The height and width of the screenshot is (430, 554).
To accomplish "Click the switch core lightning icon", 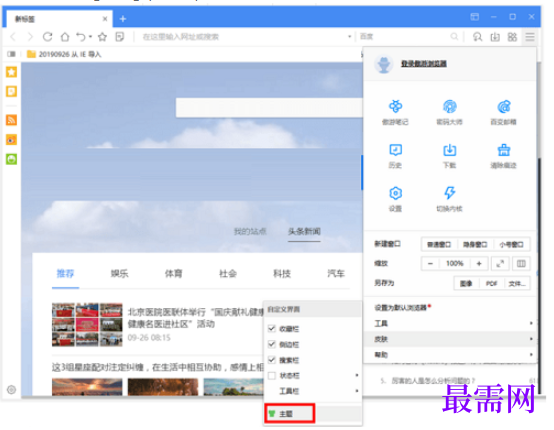I will 449,193.
